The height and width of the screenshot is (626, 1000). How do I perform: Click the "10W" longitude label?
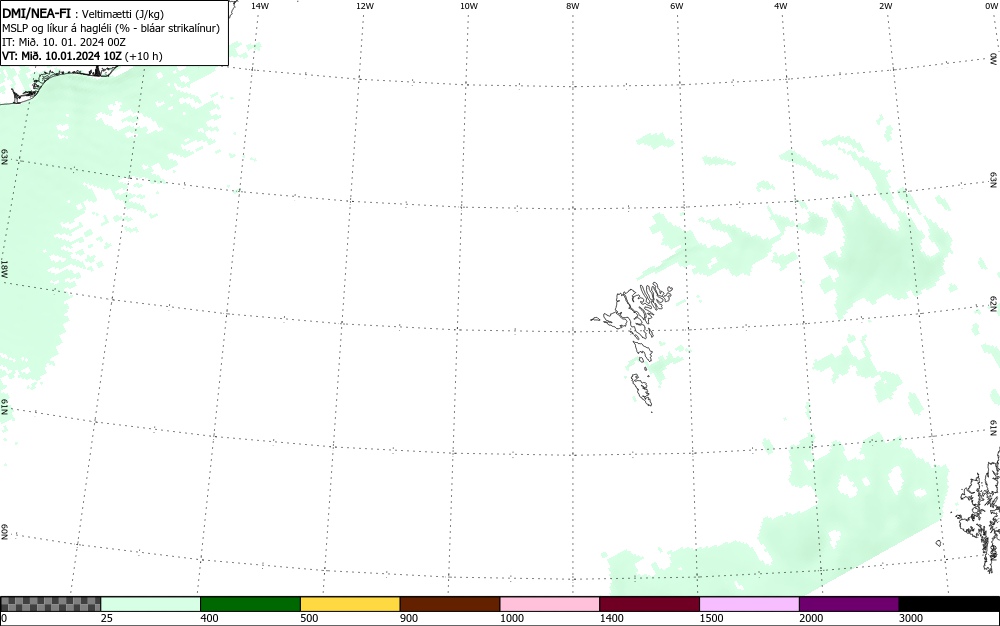pyautogui.click(x=469, y=6)
